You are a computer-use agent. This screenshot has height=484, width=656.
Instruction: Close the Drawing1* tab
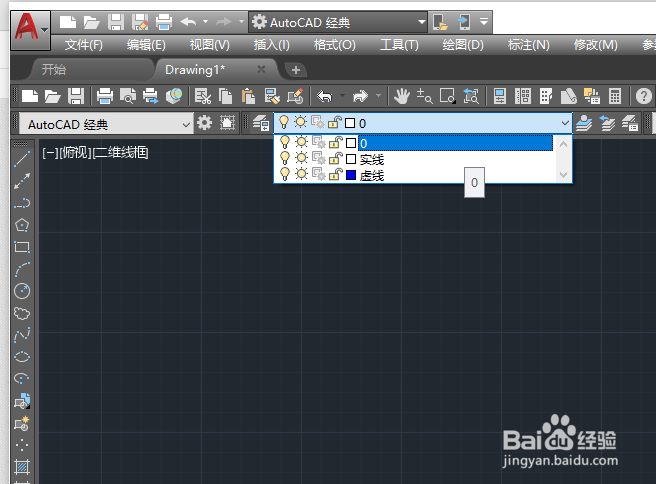pos(261,69)
